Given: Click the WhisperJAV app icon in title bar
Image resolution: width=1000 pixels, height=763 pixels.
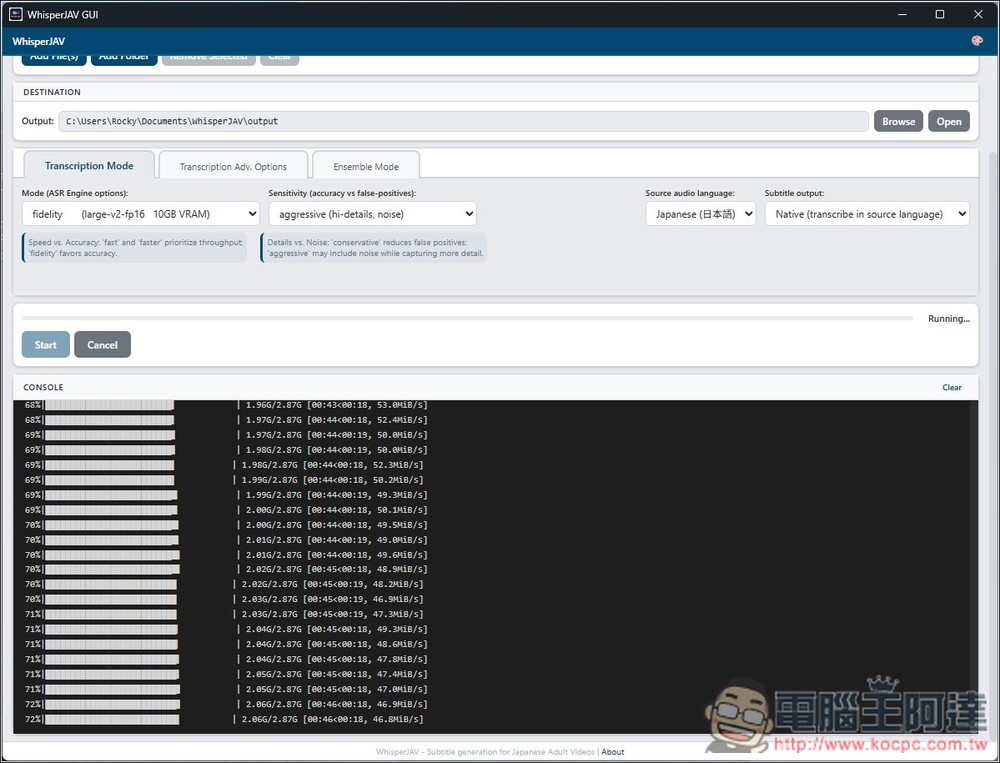Looking at the screenshot, I should tap(16, 14).
